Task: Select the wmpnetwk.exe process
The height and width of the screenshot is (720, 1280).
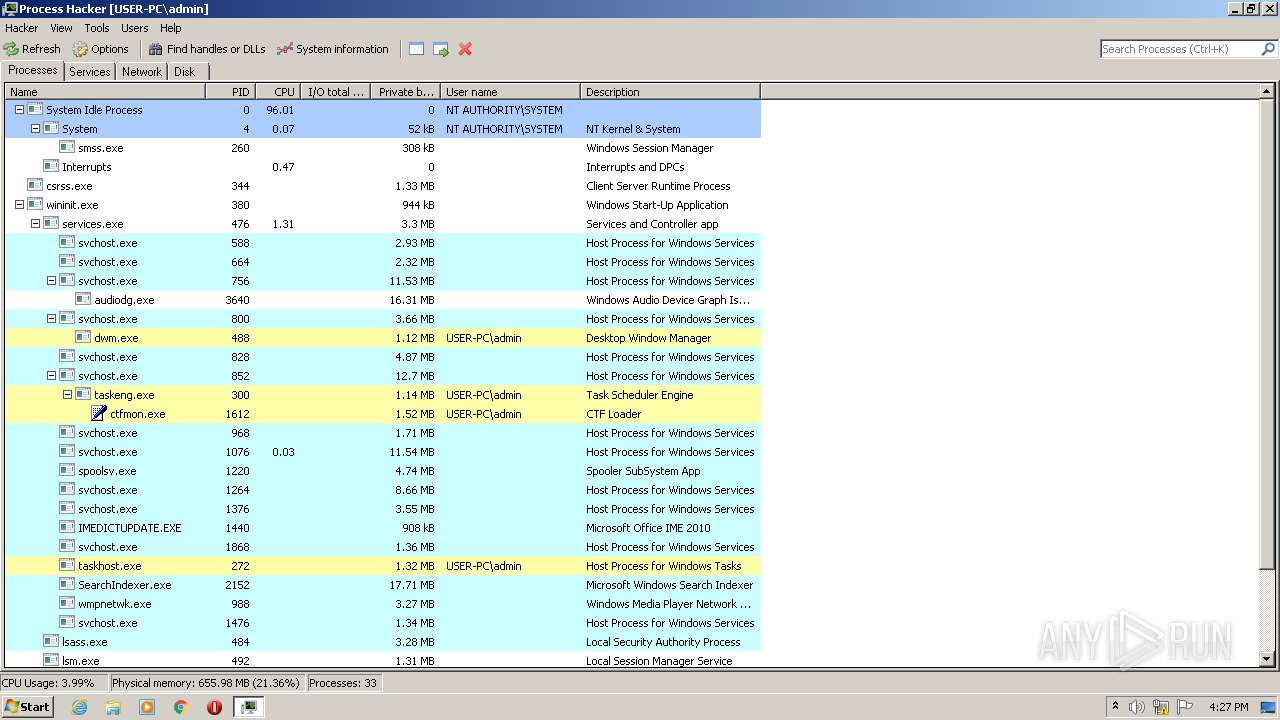Action: tap(383, 604)
